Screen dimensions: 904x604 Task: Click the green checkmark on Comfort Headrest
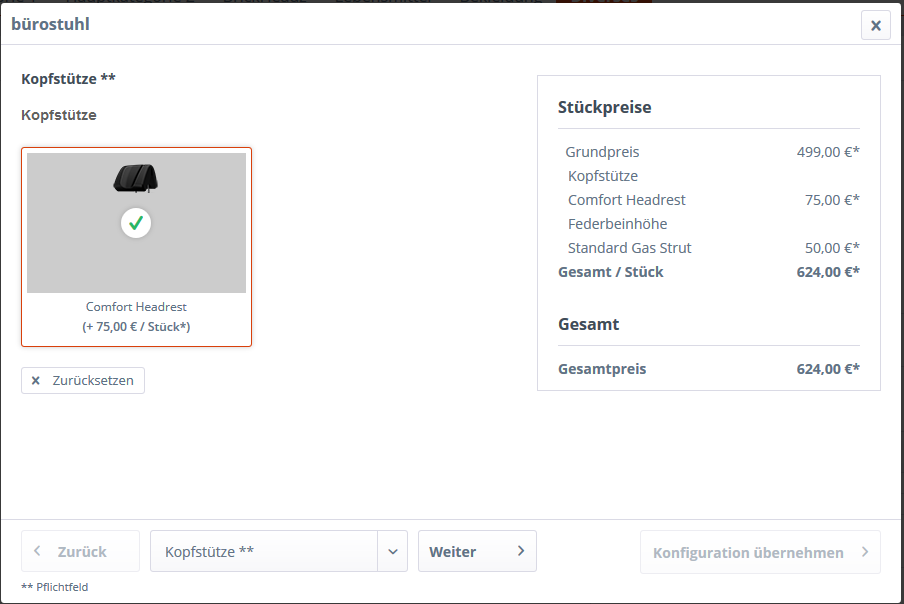(x=136, y=223)
